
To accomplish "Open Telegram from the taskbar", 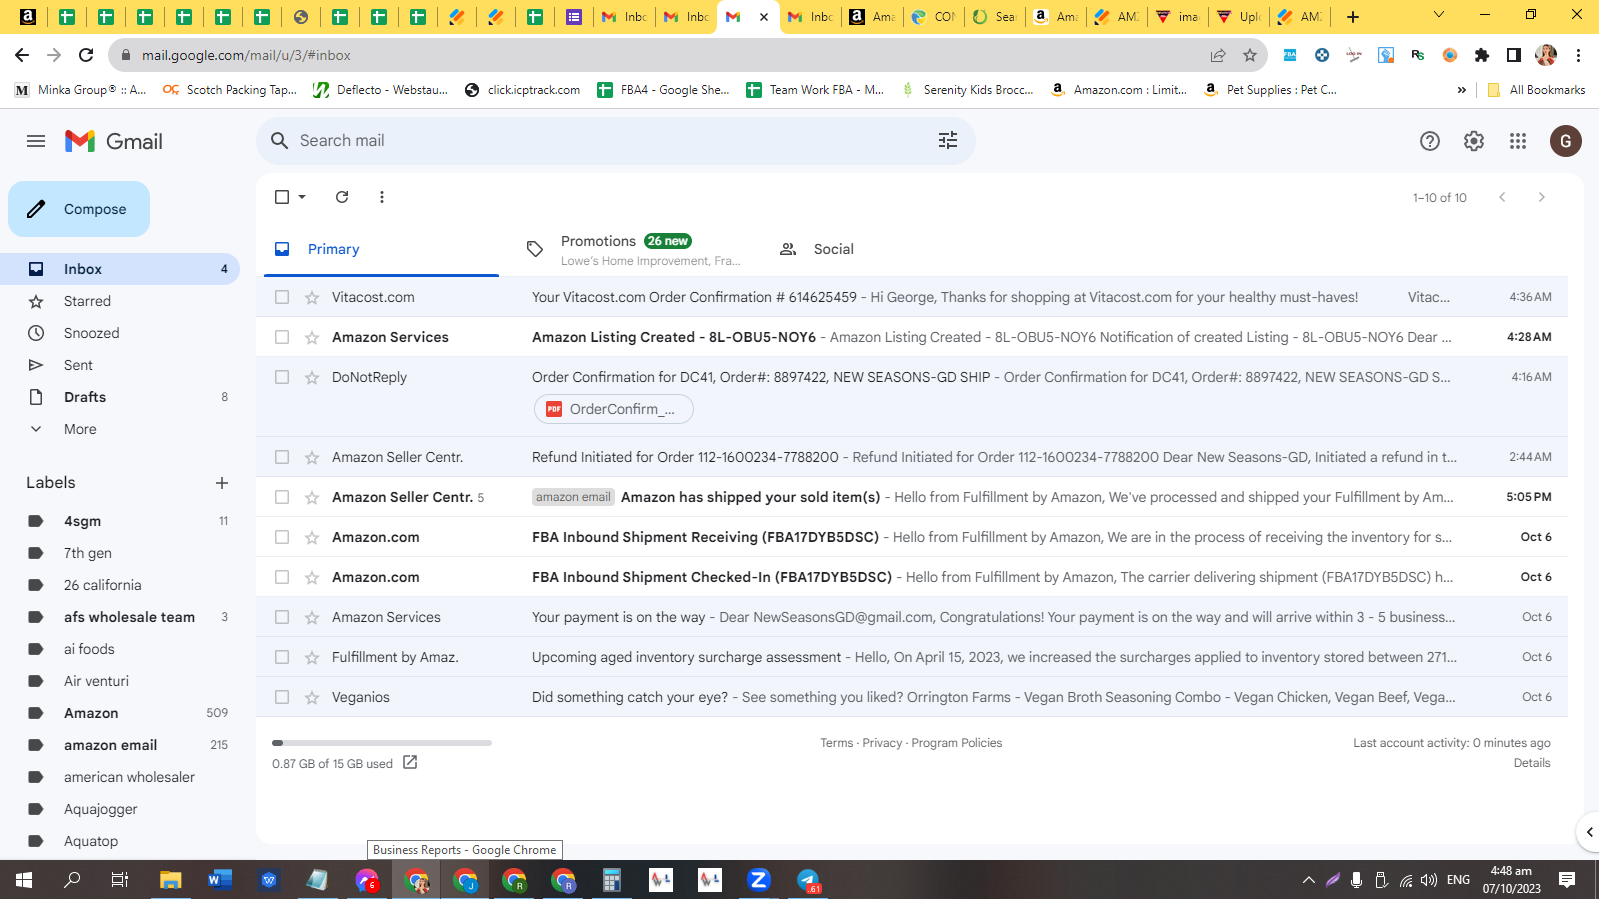I will 808,880.
